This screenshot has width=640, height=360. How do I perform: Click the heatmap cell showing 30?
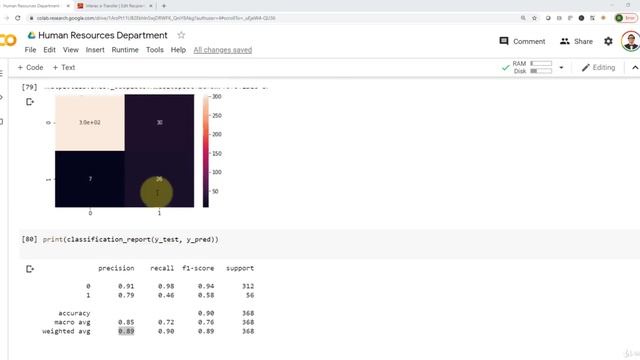pos(160,122)
